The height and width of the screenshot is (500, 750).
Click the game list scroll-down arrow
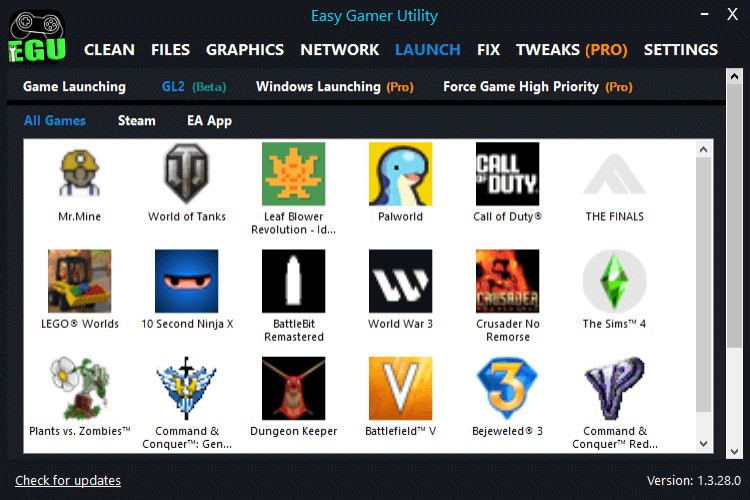(703, 444)
